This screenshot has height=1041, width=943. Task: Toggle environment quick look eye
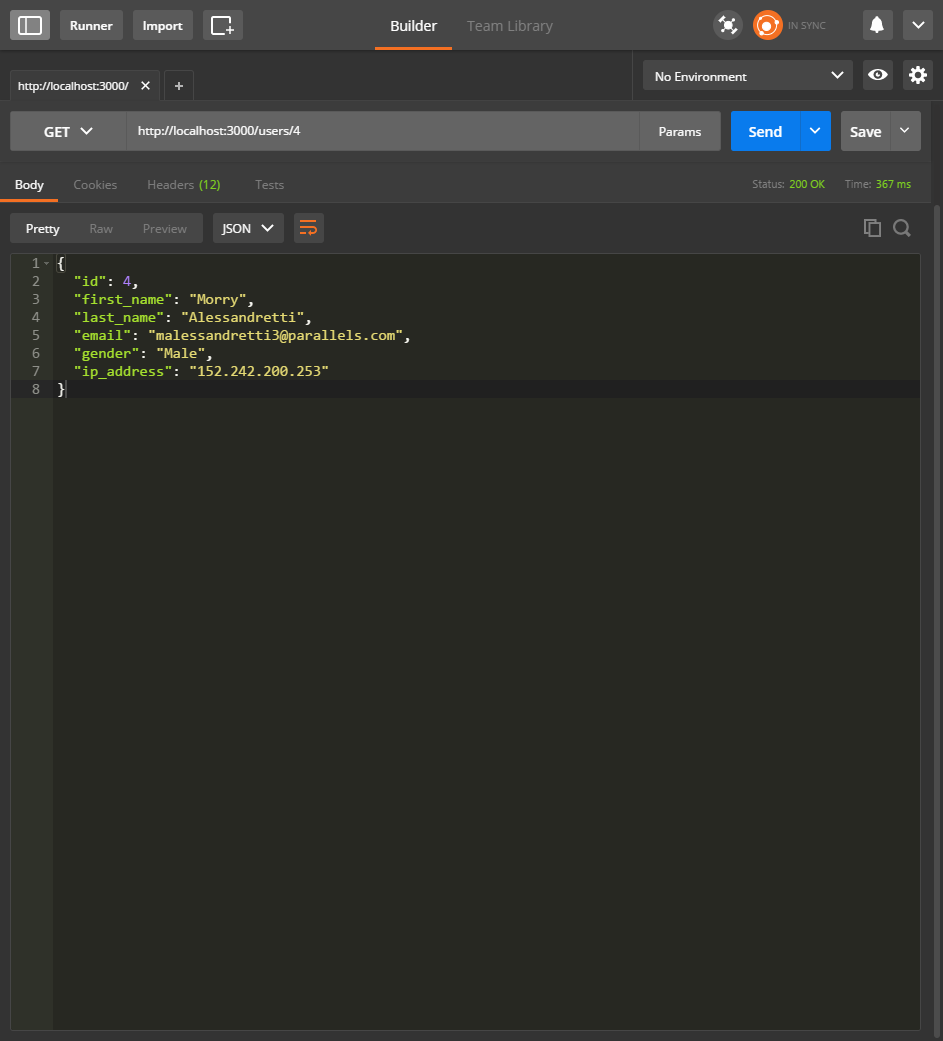click(x=878, y=75)
